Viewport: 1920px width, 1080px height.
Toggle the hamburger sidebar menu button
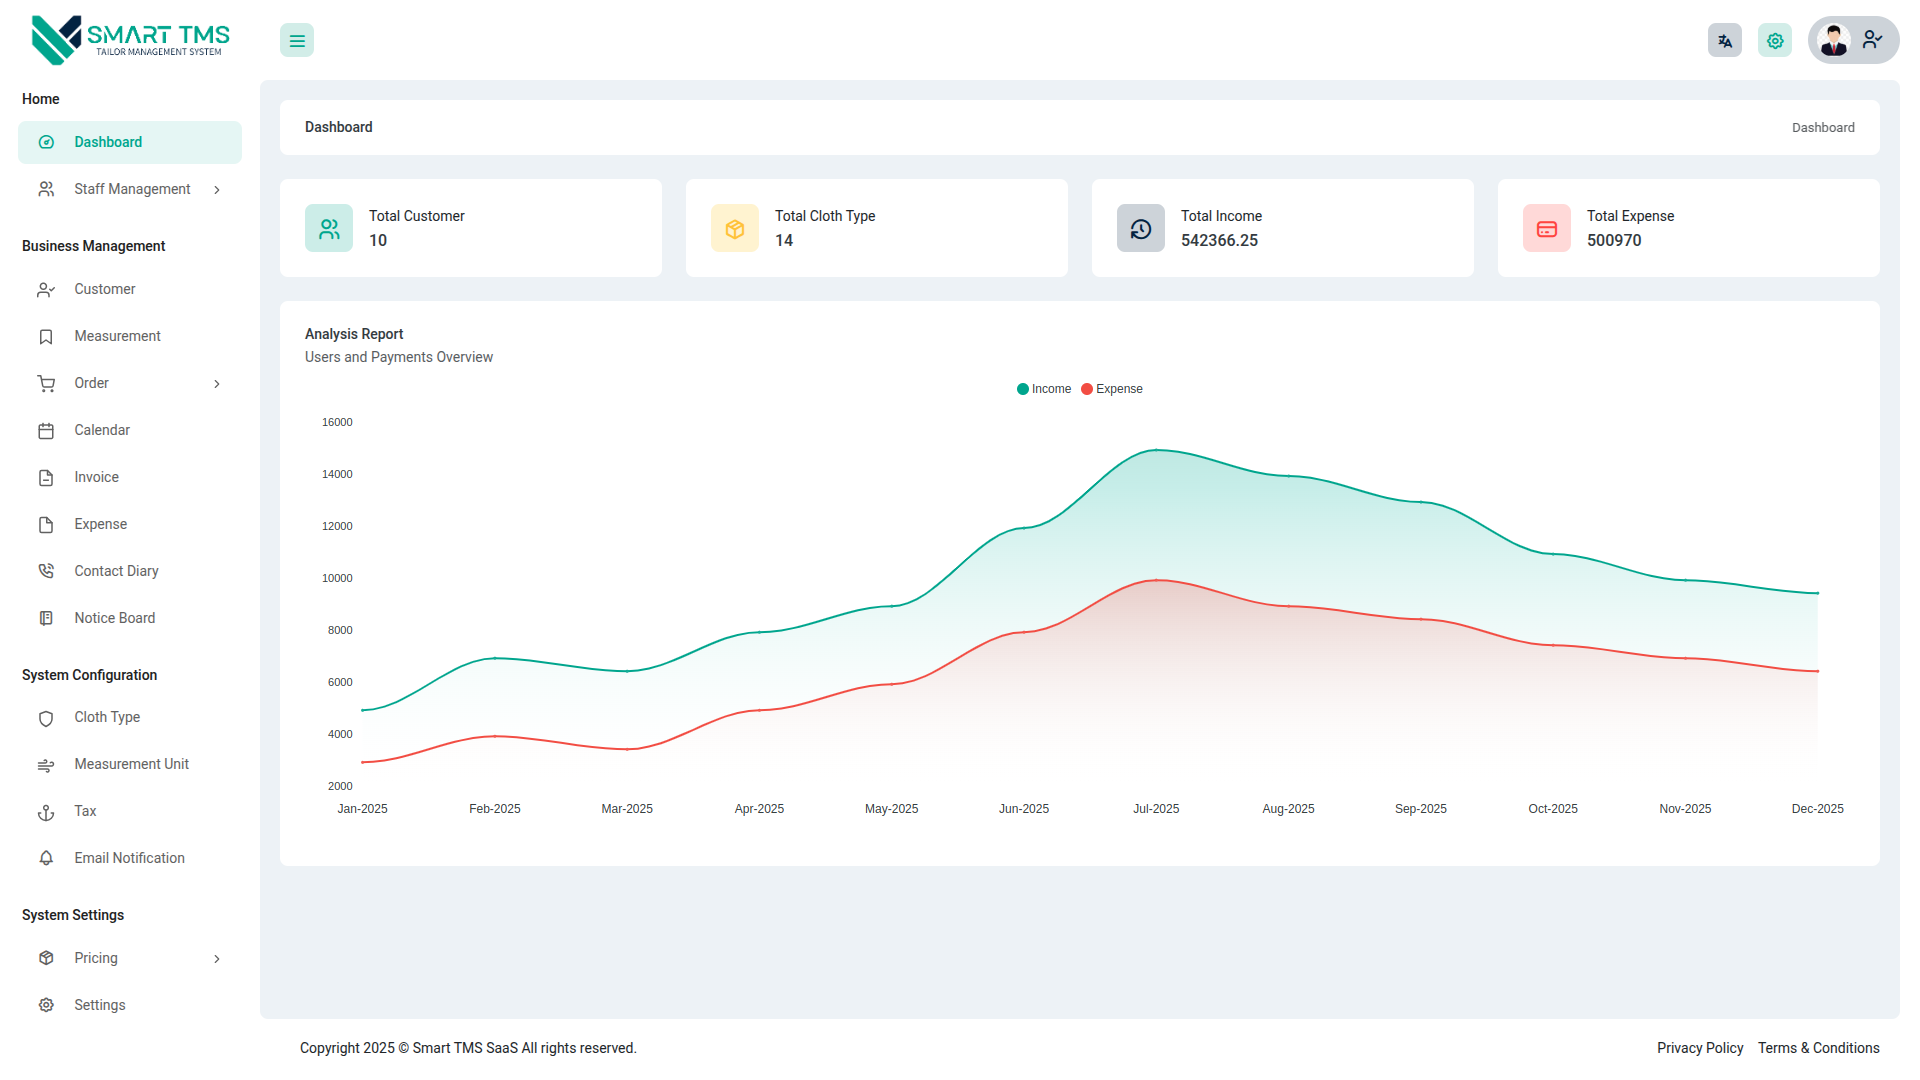coord(297,41)
